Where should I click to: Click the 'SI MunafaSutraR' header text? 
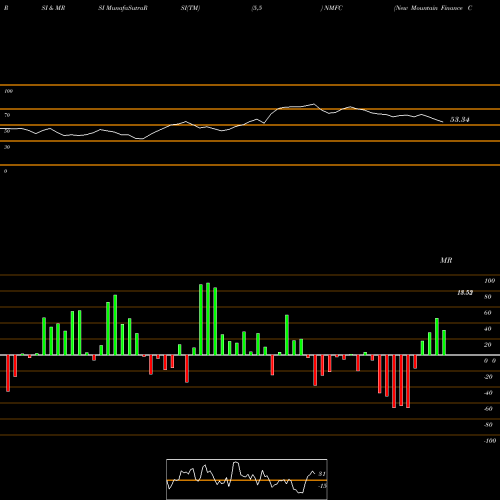click(x=123, y=8)
